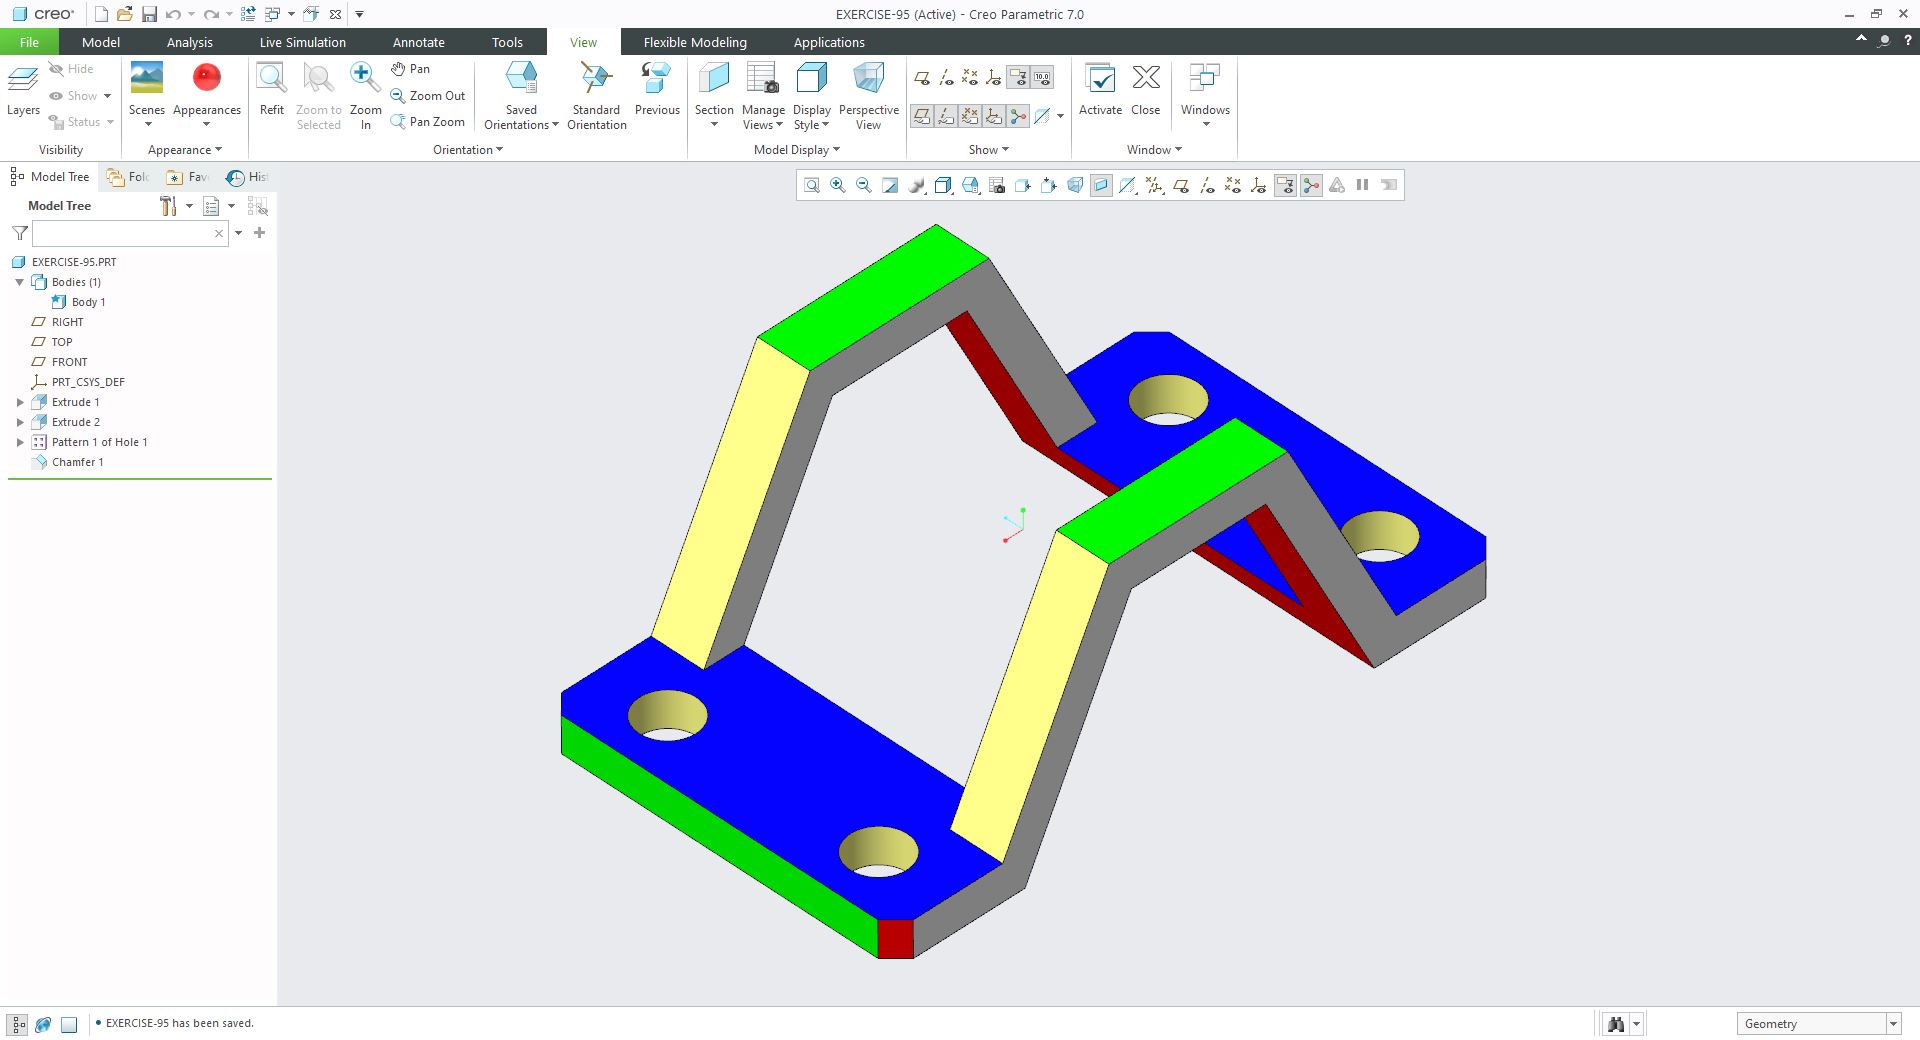
Task: Open the Layers tool in the ribbon
Action: click(x=23, y=90)
